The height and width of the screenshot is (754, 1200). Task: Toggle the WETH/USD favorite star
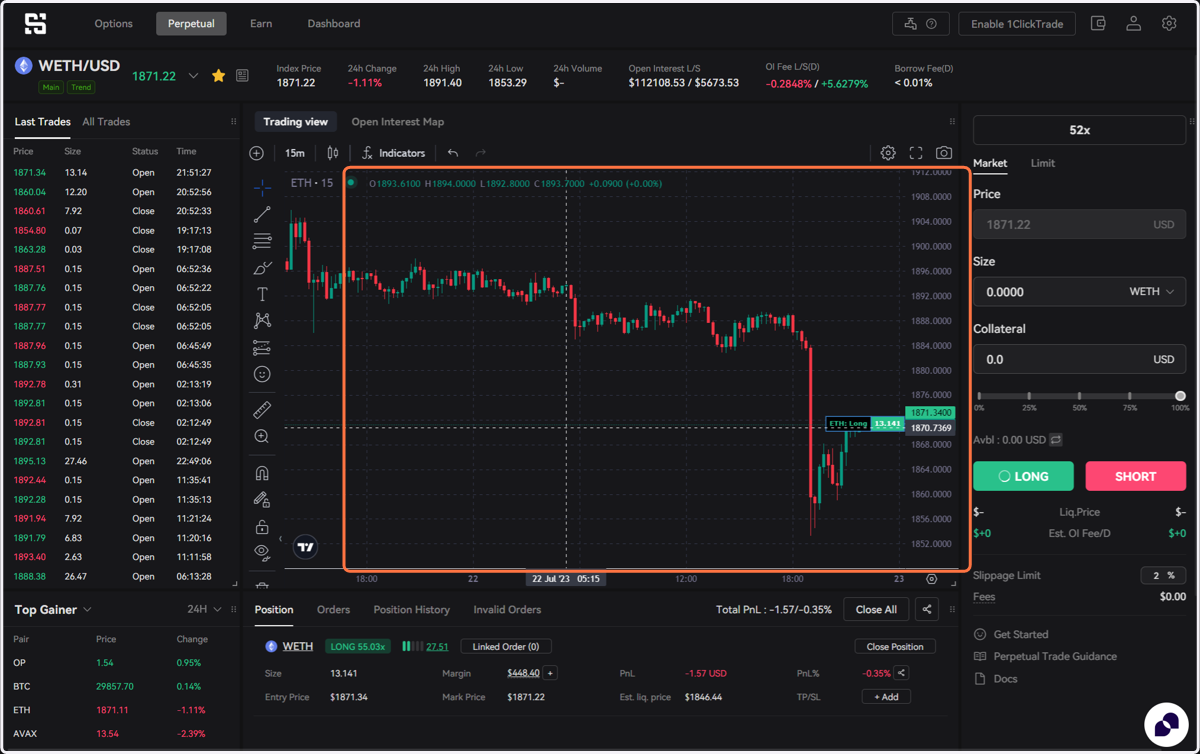point(218,76)
